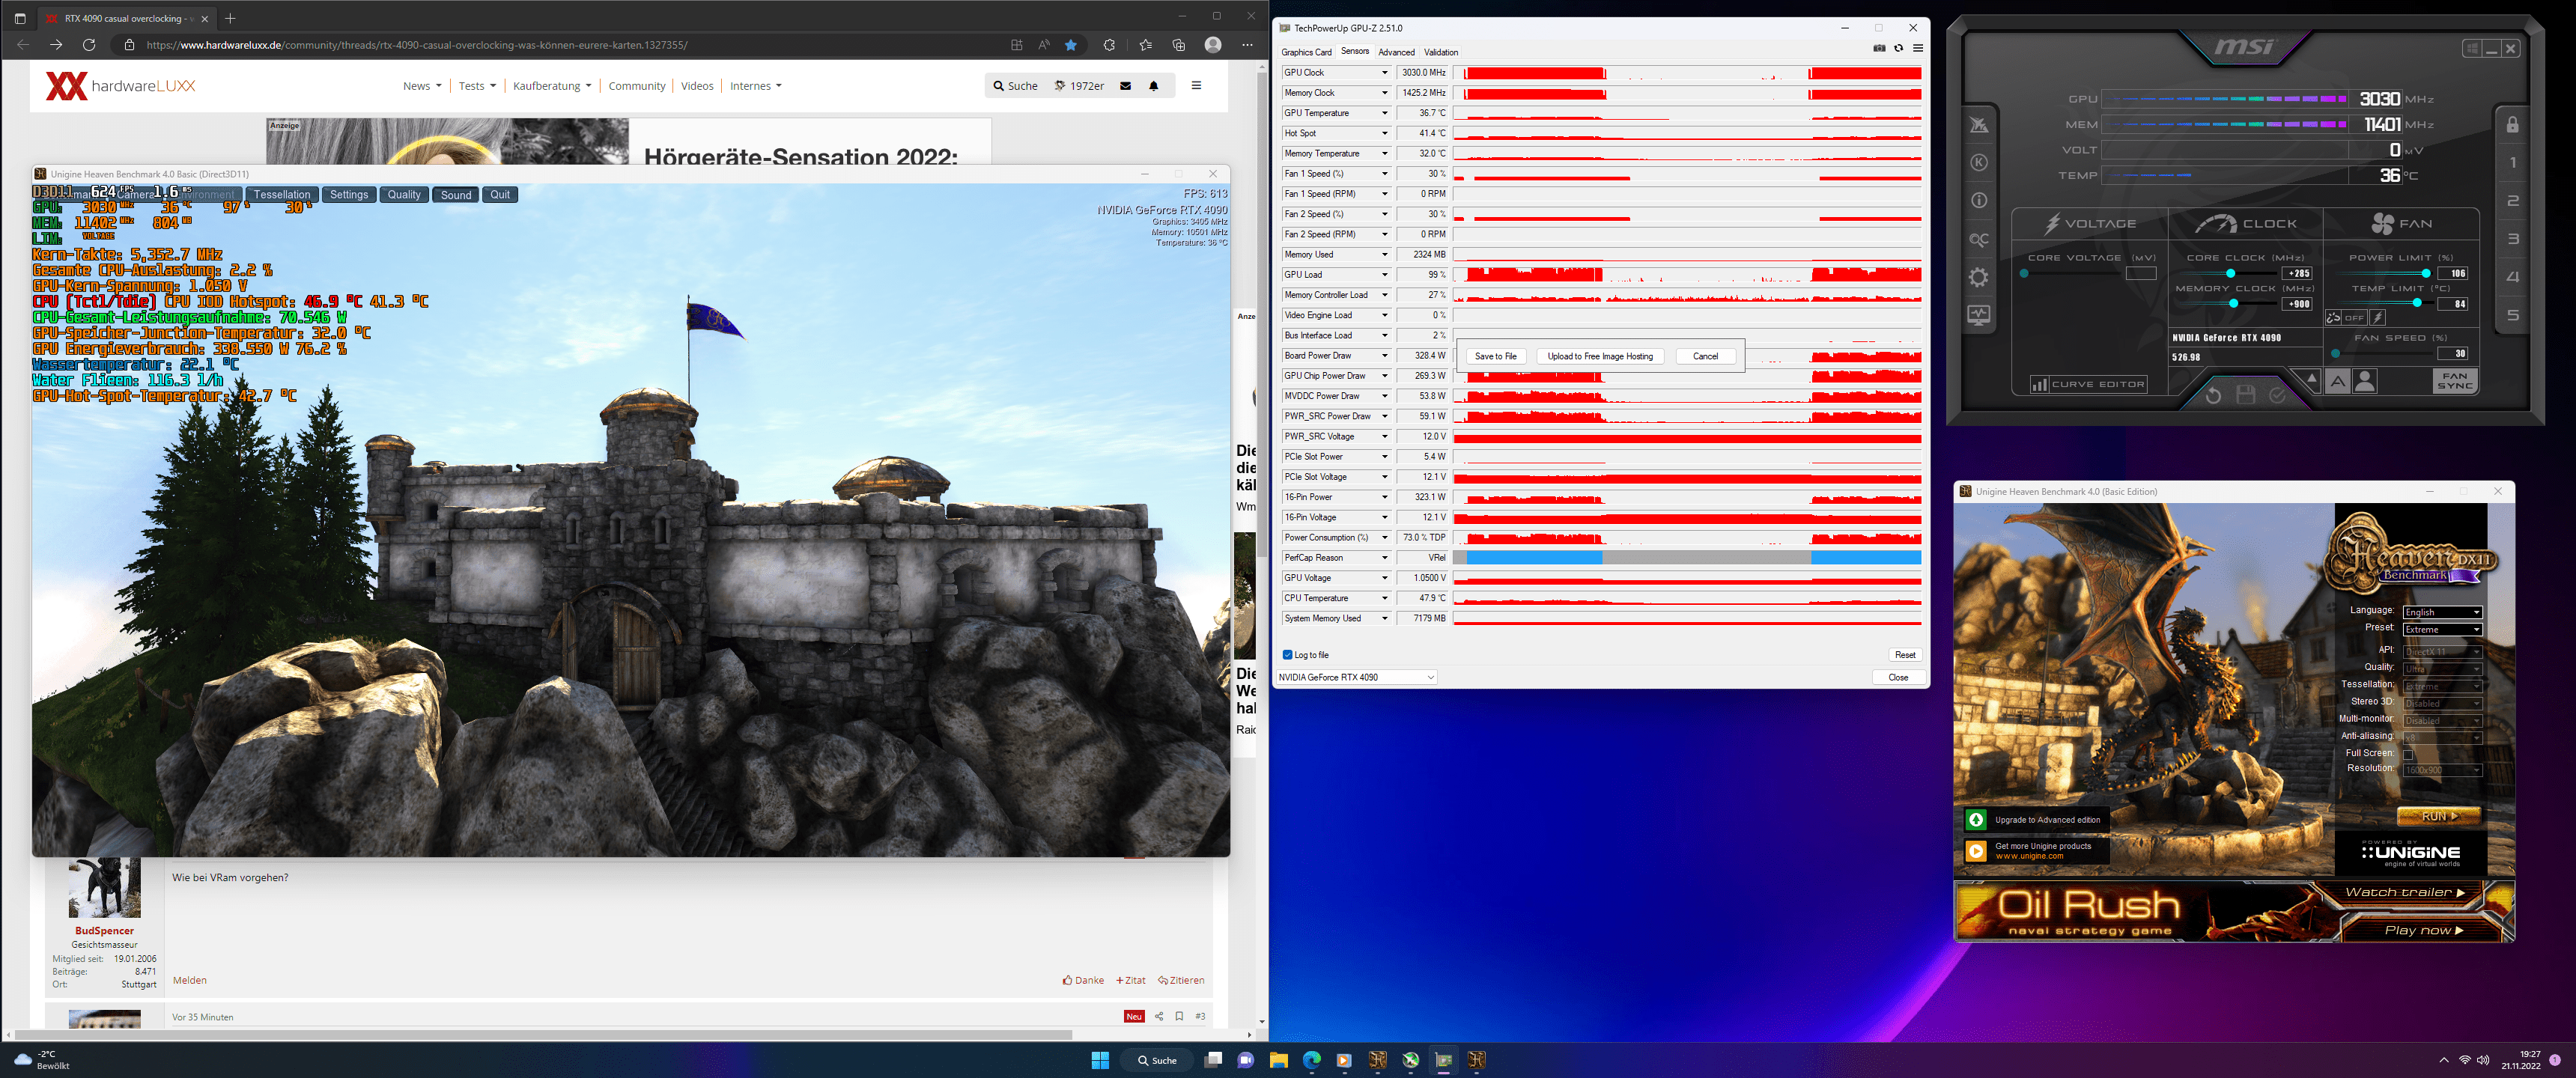Click the Fan Speed value field
Viewport: 2576px width, 1078px height.
[x=2453, y=353]
